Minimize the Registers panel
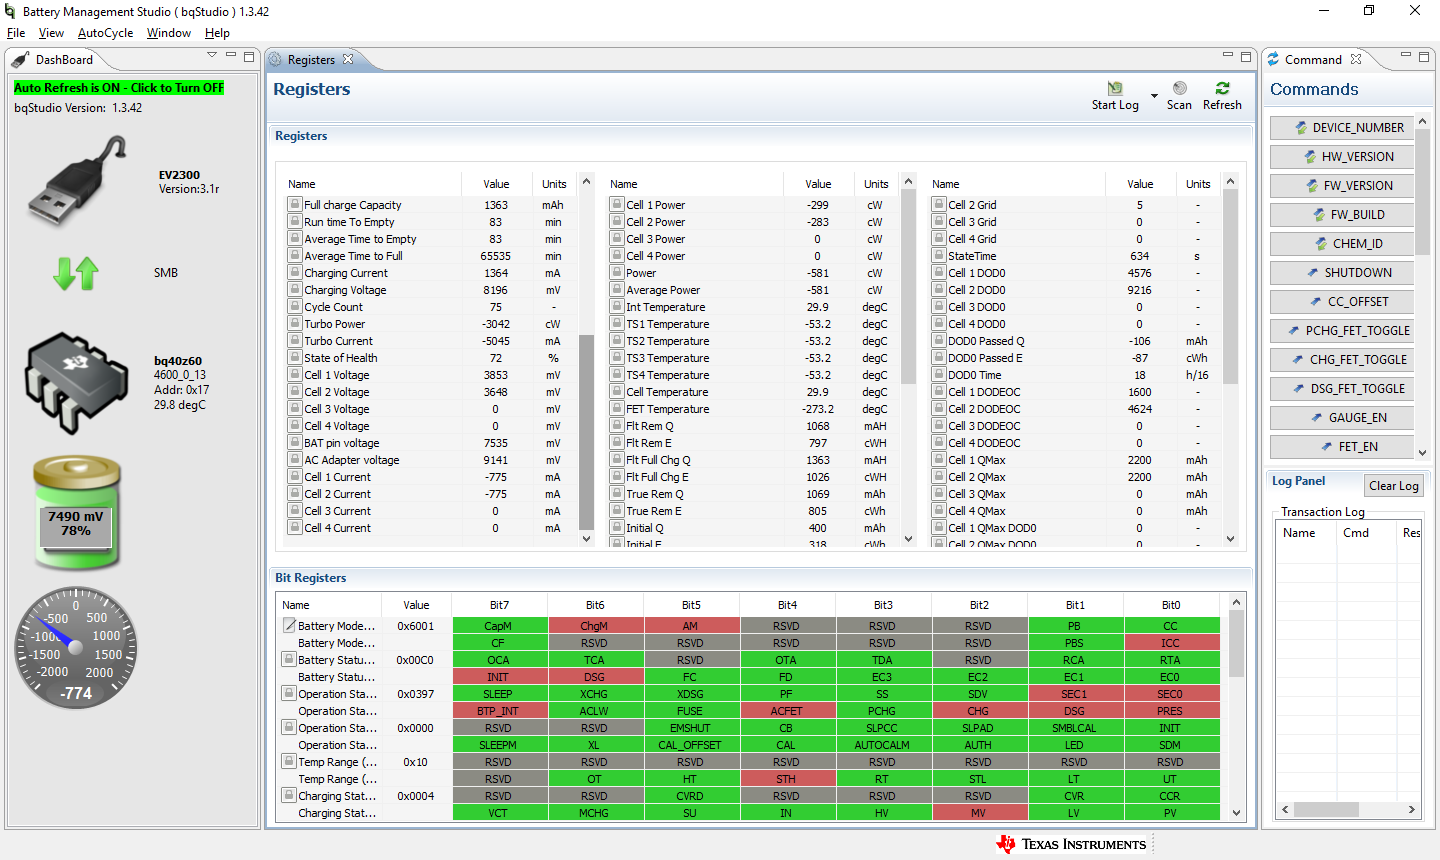1440x860 pixels. [x=1228, y=55]
